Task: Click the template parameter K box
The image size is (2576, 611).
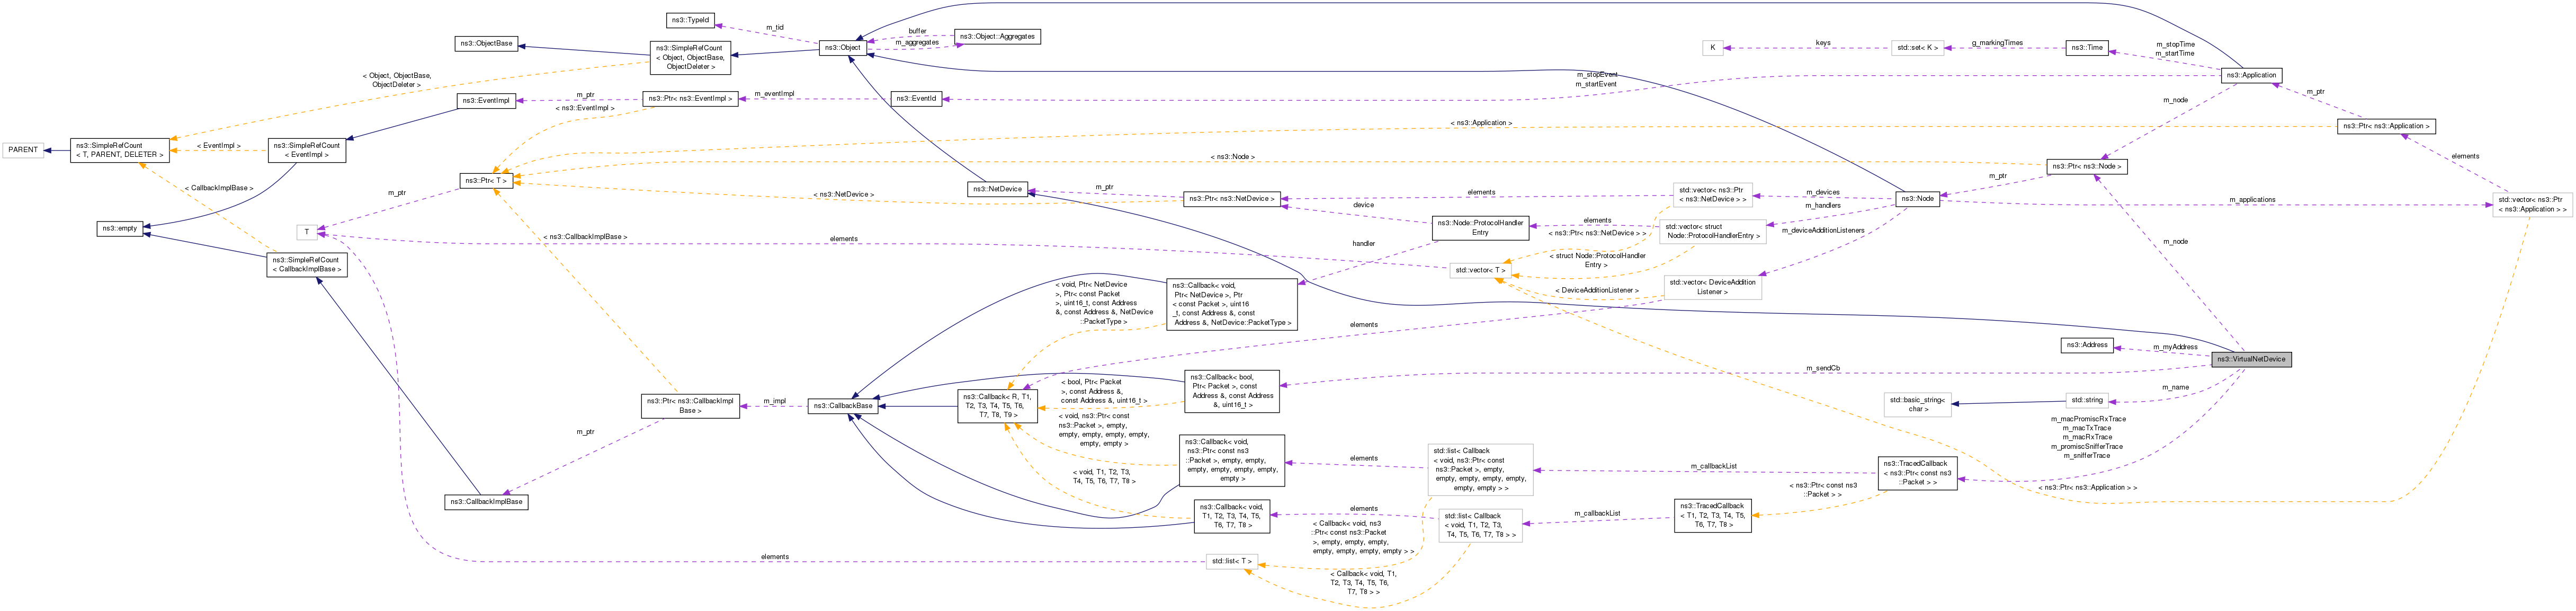Action: tap(1713, 47)
